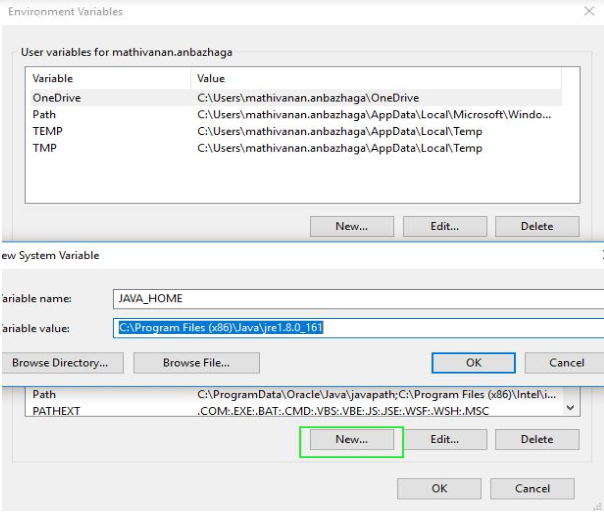Click New... under the user variables list
The height and width of the screenshot is (512, 604).
pos(351,227)
